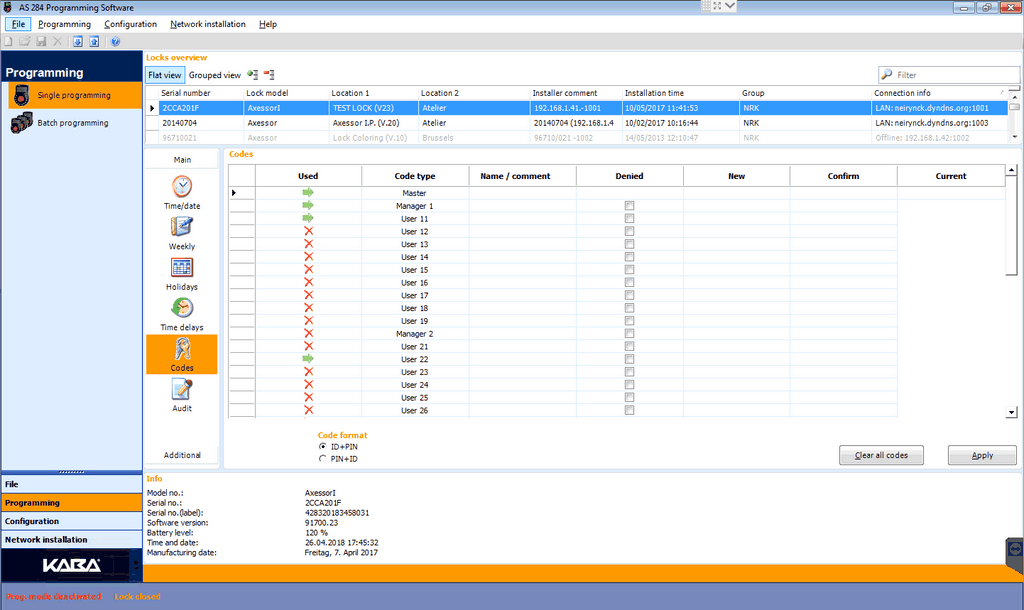Screen dimensions: 1024x610
Task: Click the codes table scroll-down arrow
Action: click(1012, 412)
